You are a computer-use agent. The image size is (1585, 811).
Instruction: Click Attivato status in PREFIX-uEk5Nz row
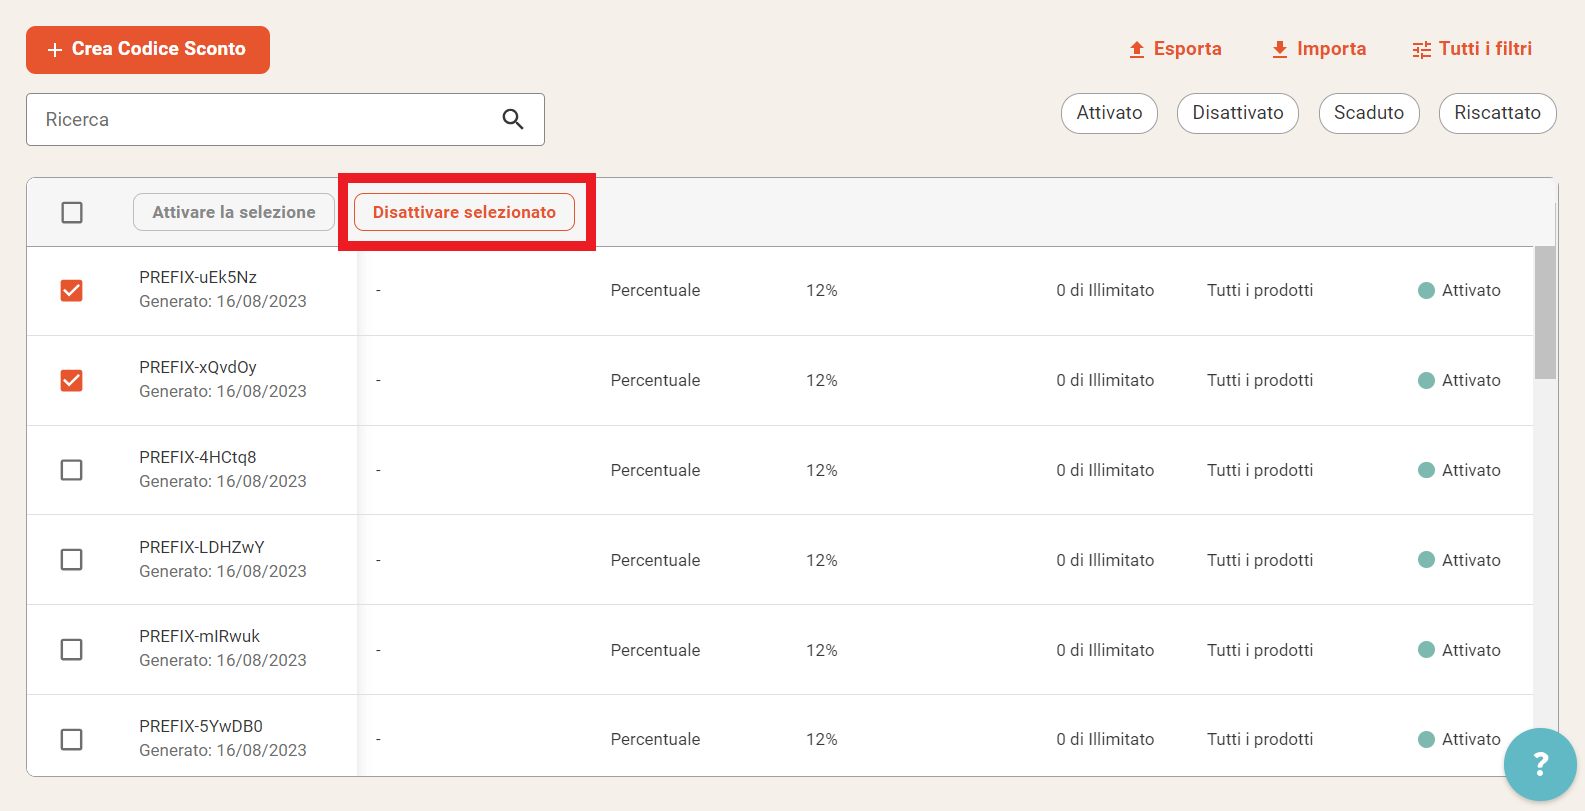click(1460, 290)
